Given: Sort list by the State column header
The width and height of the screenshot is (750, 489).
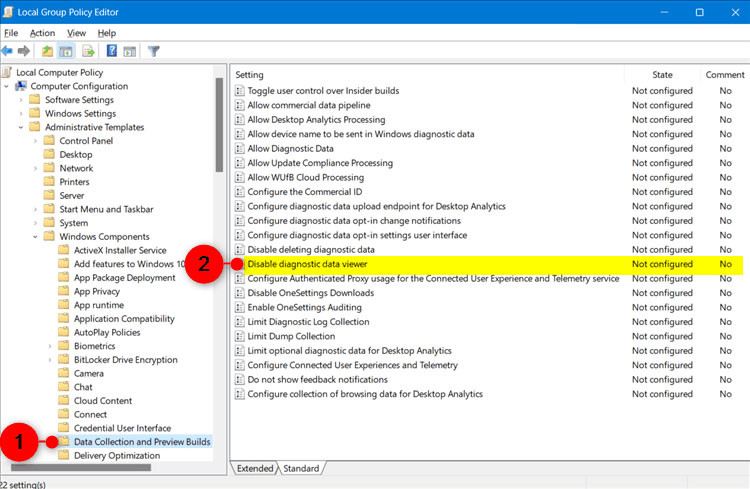Looking at the screenshot, I should point(662,75).
